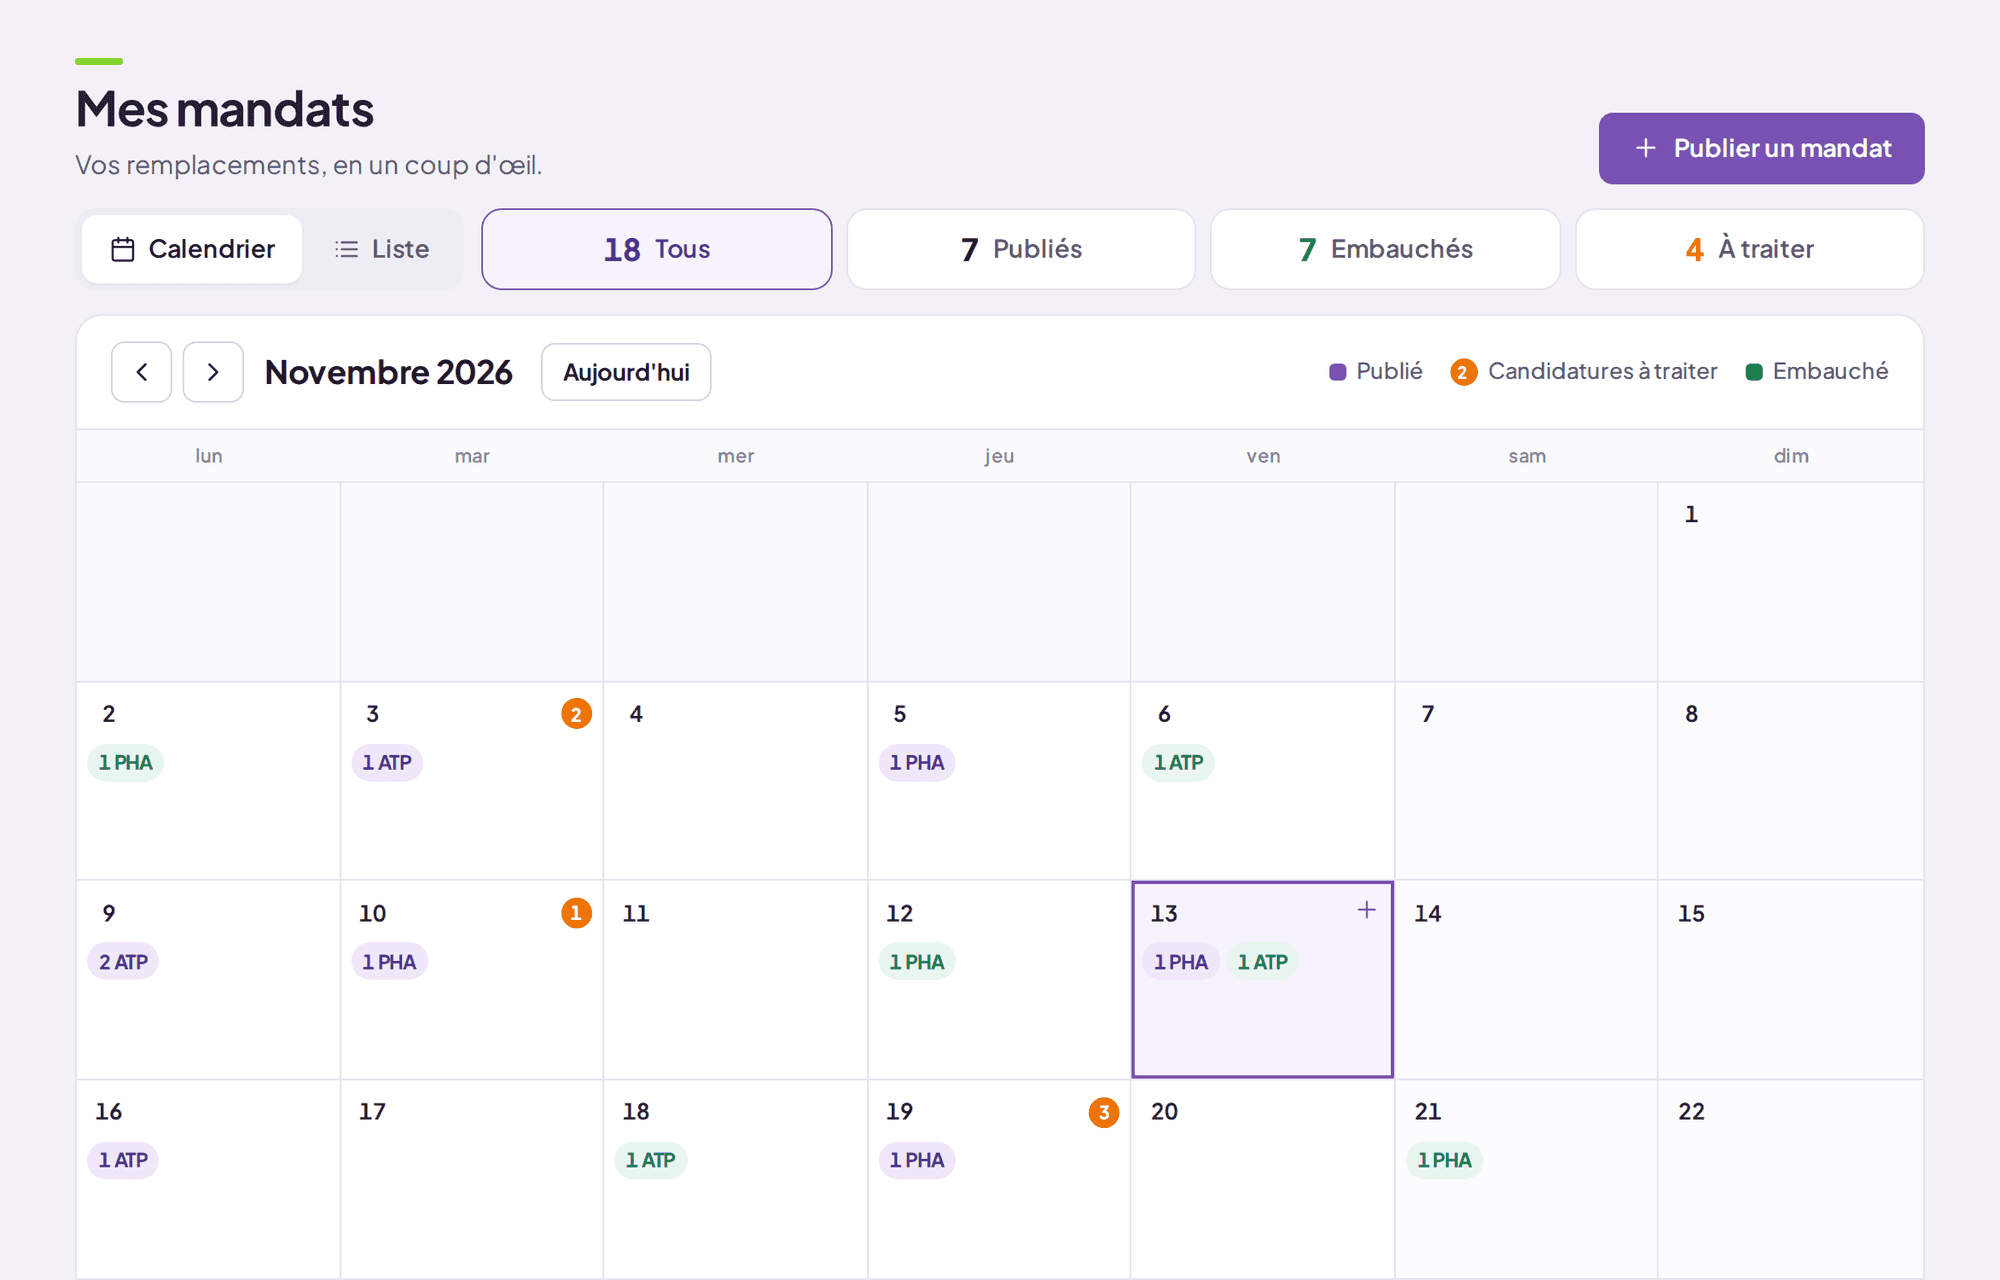Select day 17 cell in calendar
Image resolution: width=2000 pixels, height=1280 pixels.
tap(471, 1178)
